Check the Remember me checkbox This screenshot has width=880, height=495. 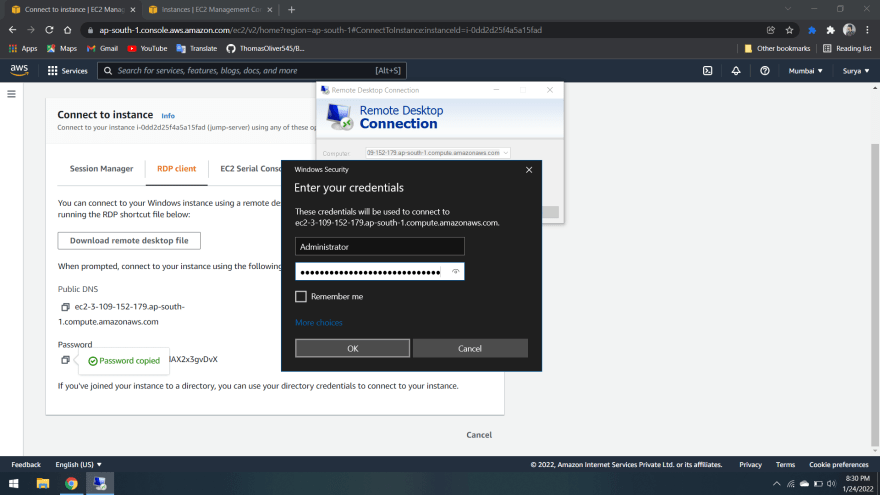pos(301,296)
